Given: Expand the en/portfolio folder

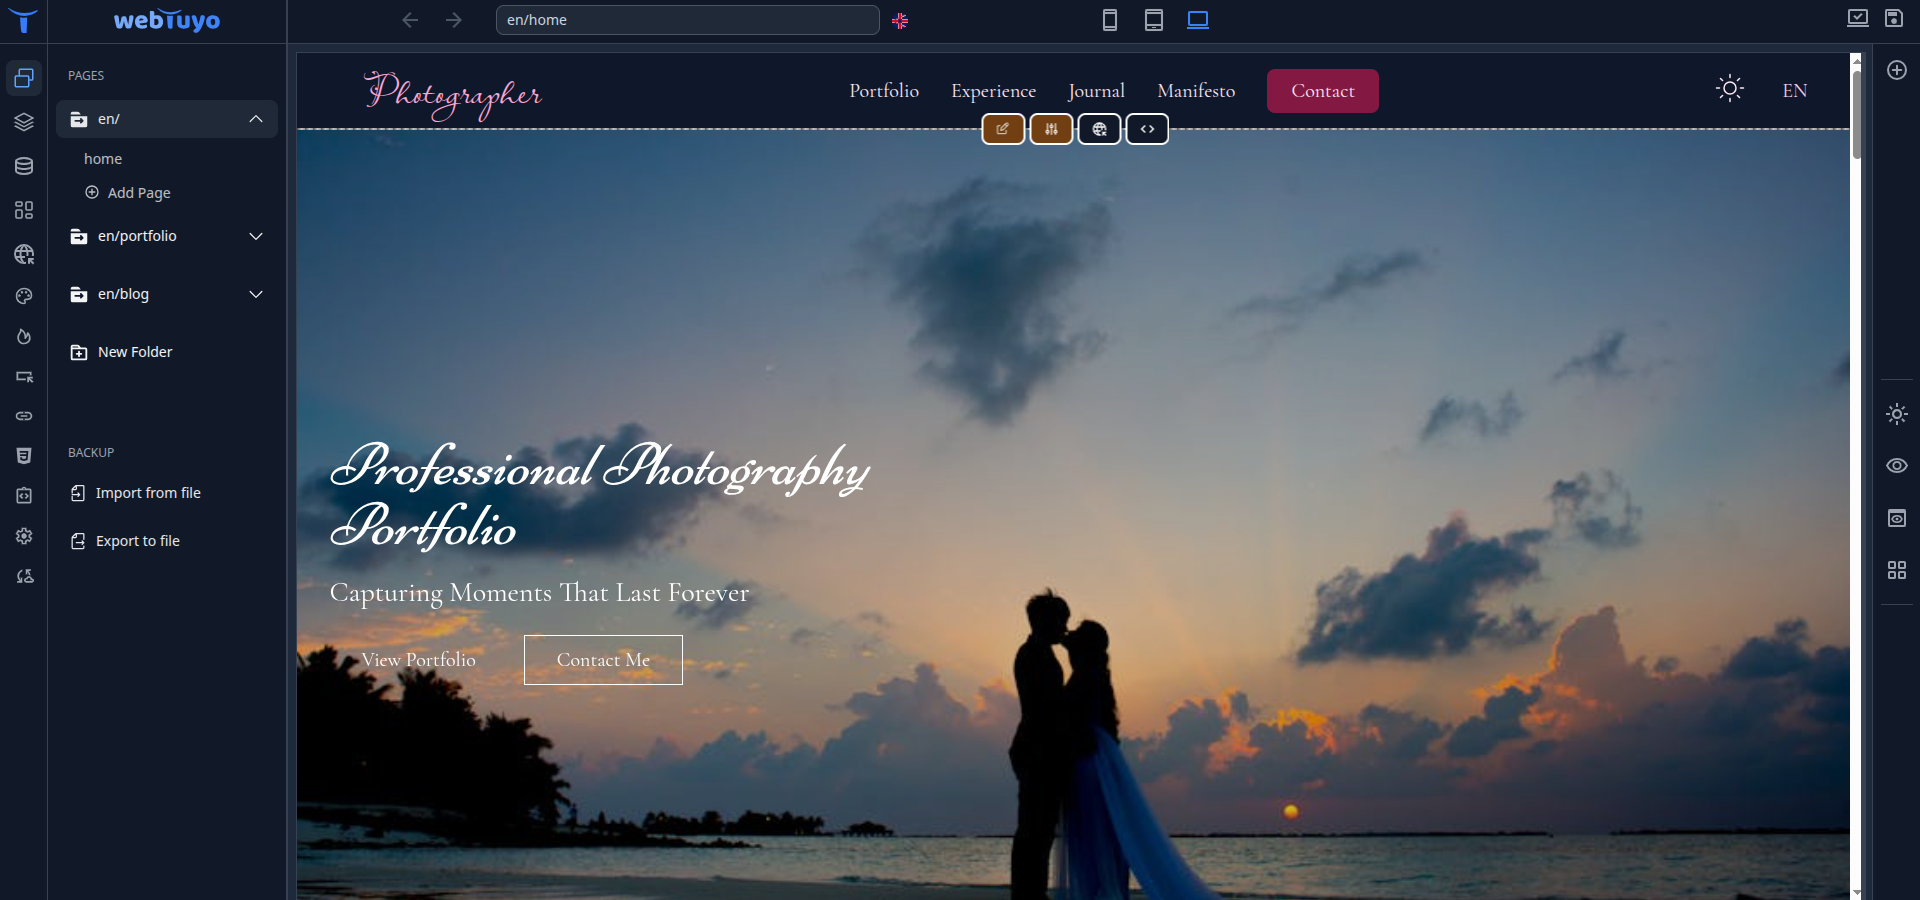Looking at the screenshot, I should click(x=256, y=236).
